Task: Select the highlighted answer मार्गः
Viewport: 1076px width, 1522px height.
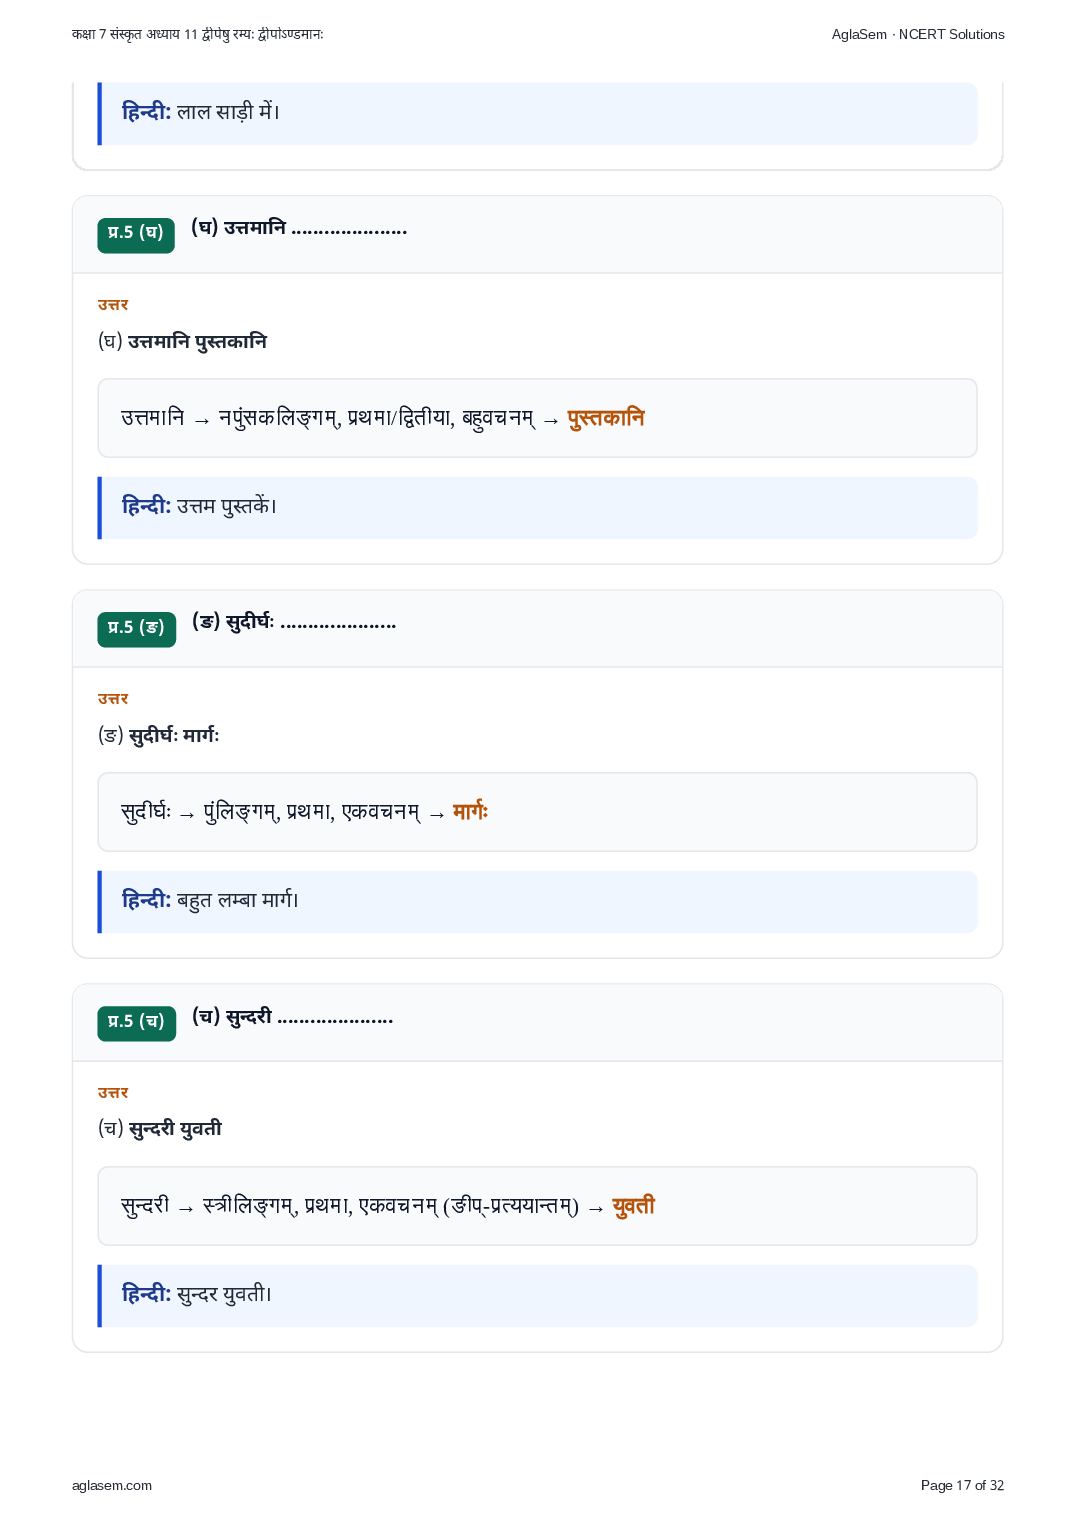Action: point(470,811)
